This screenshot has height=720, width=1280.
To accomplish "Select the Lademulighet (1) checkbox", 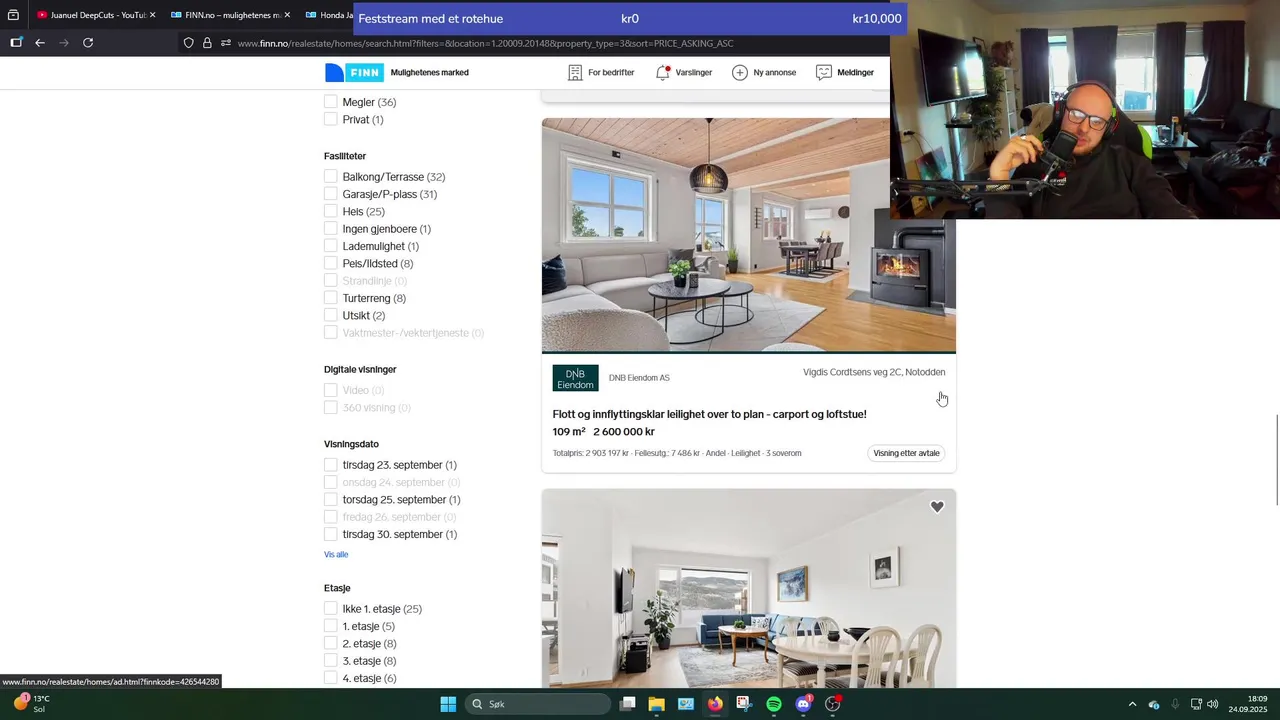I will (331, 246).
